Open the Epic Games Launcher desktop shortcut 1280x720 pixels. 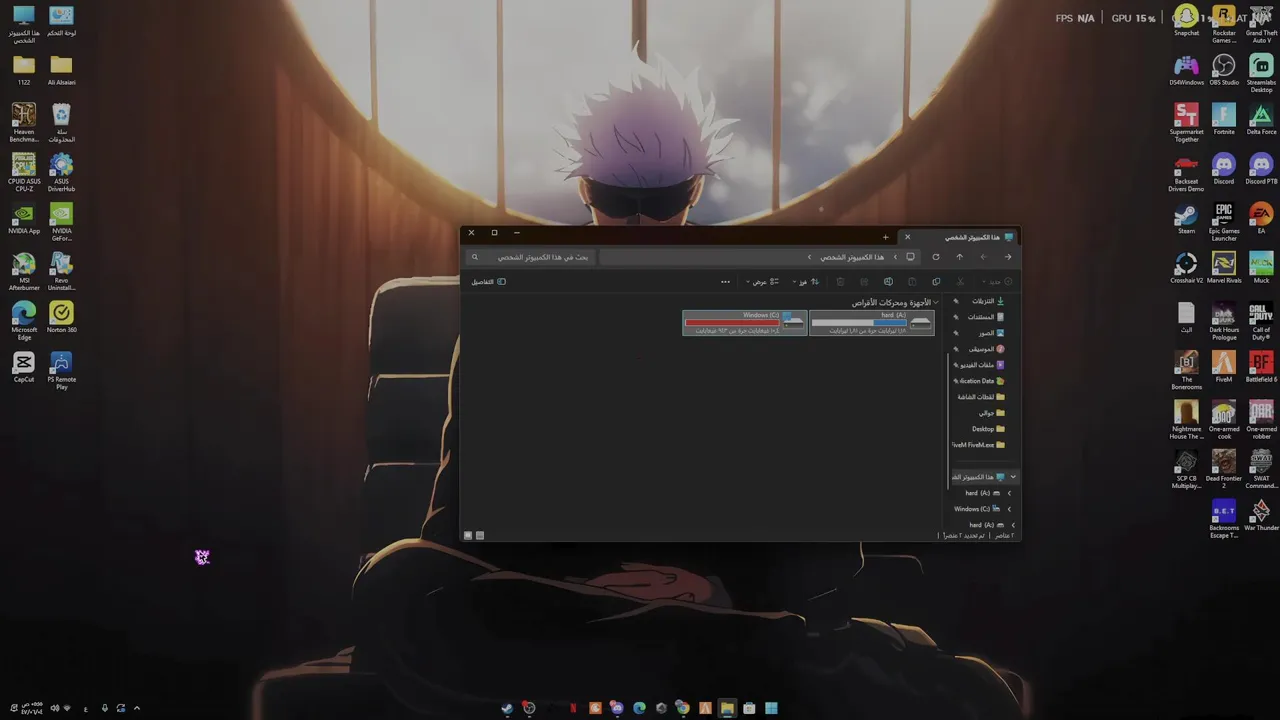click(1224, 222)
